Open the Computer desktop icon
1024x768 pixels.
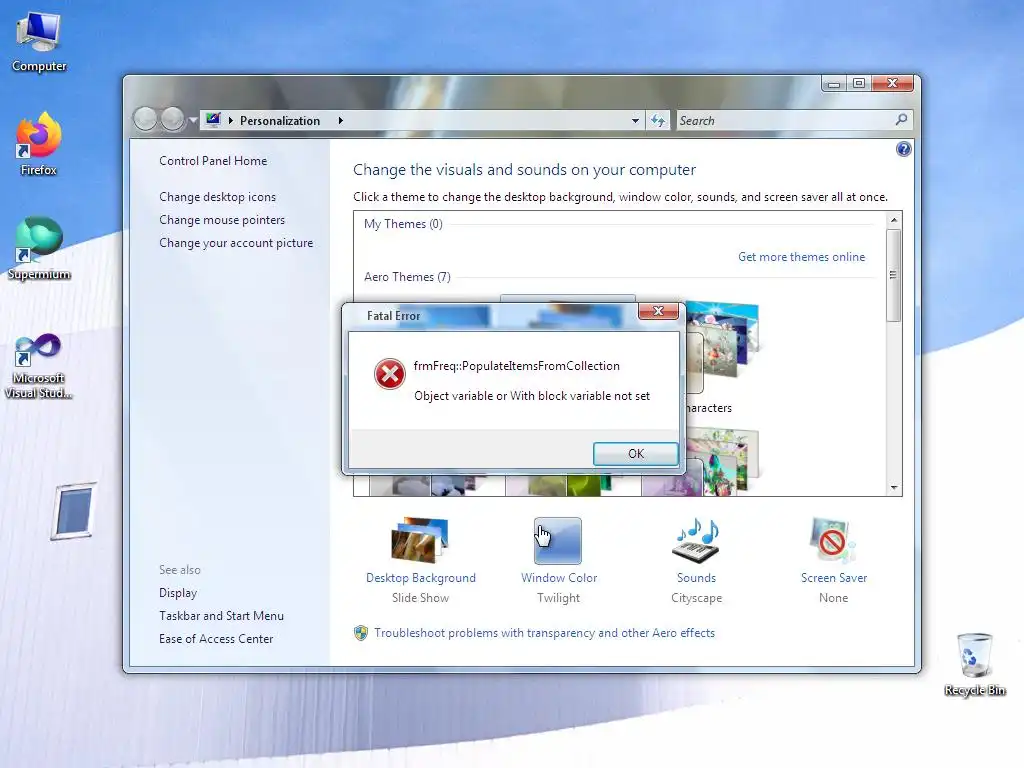coord(39,42)
